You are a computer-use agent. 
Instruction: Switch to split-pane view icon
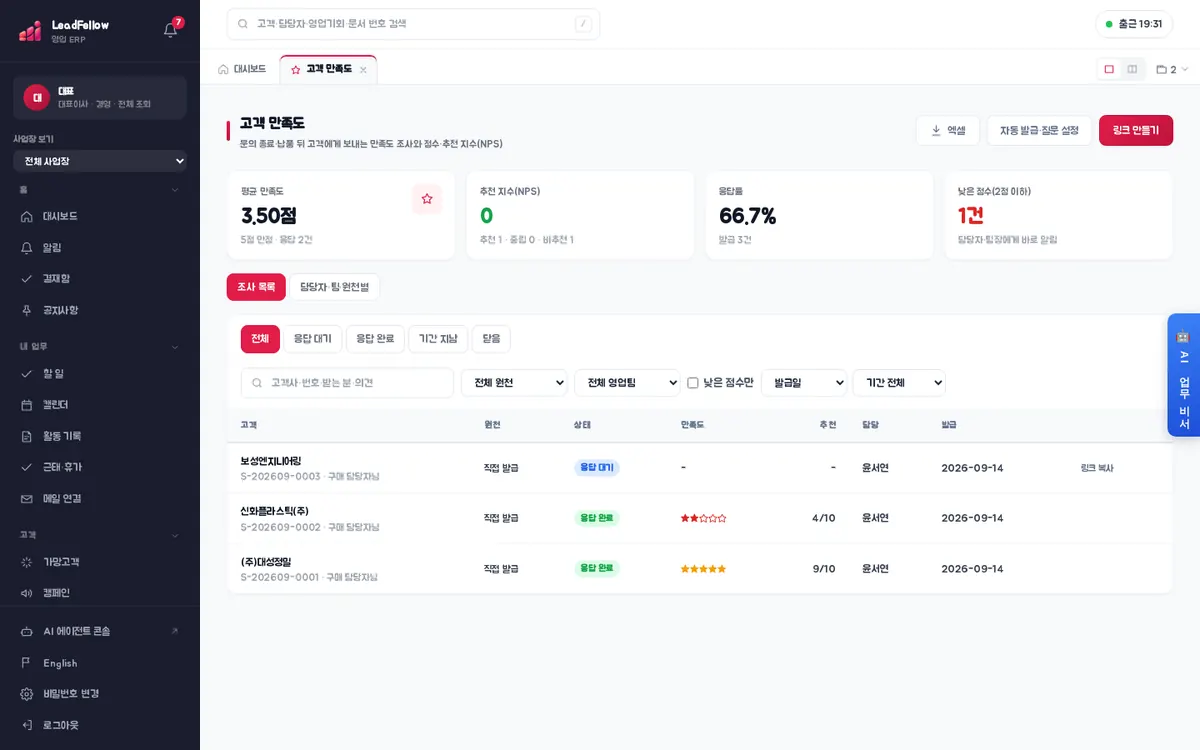click(1132, 69)
